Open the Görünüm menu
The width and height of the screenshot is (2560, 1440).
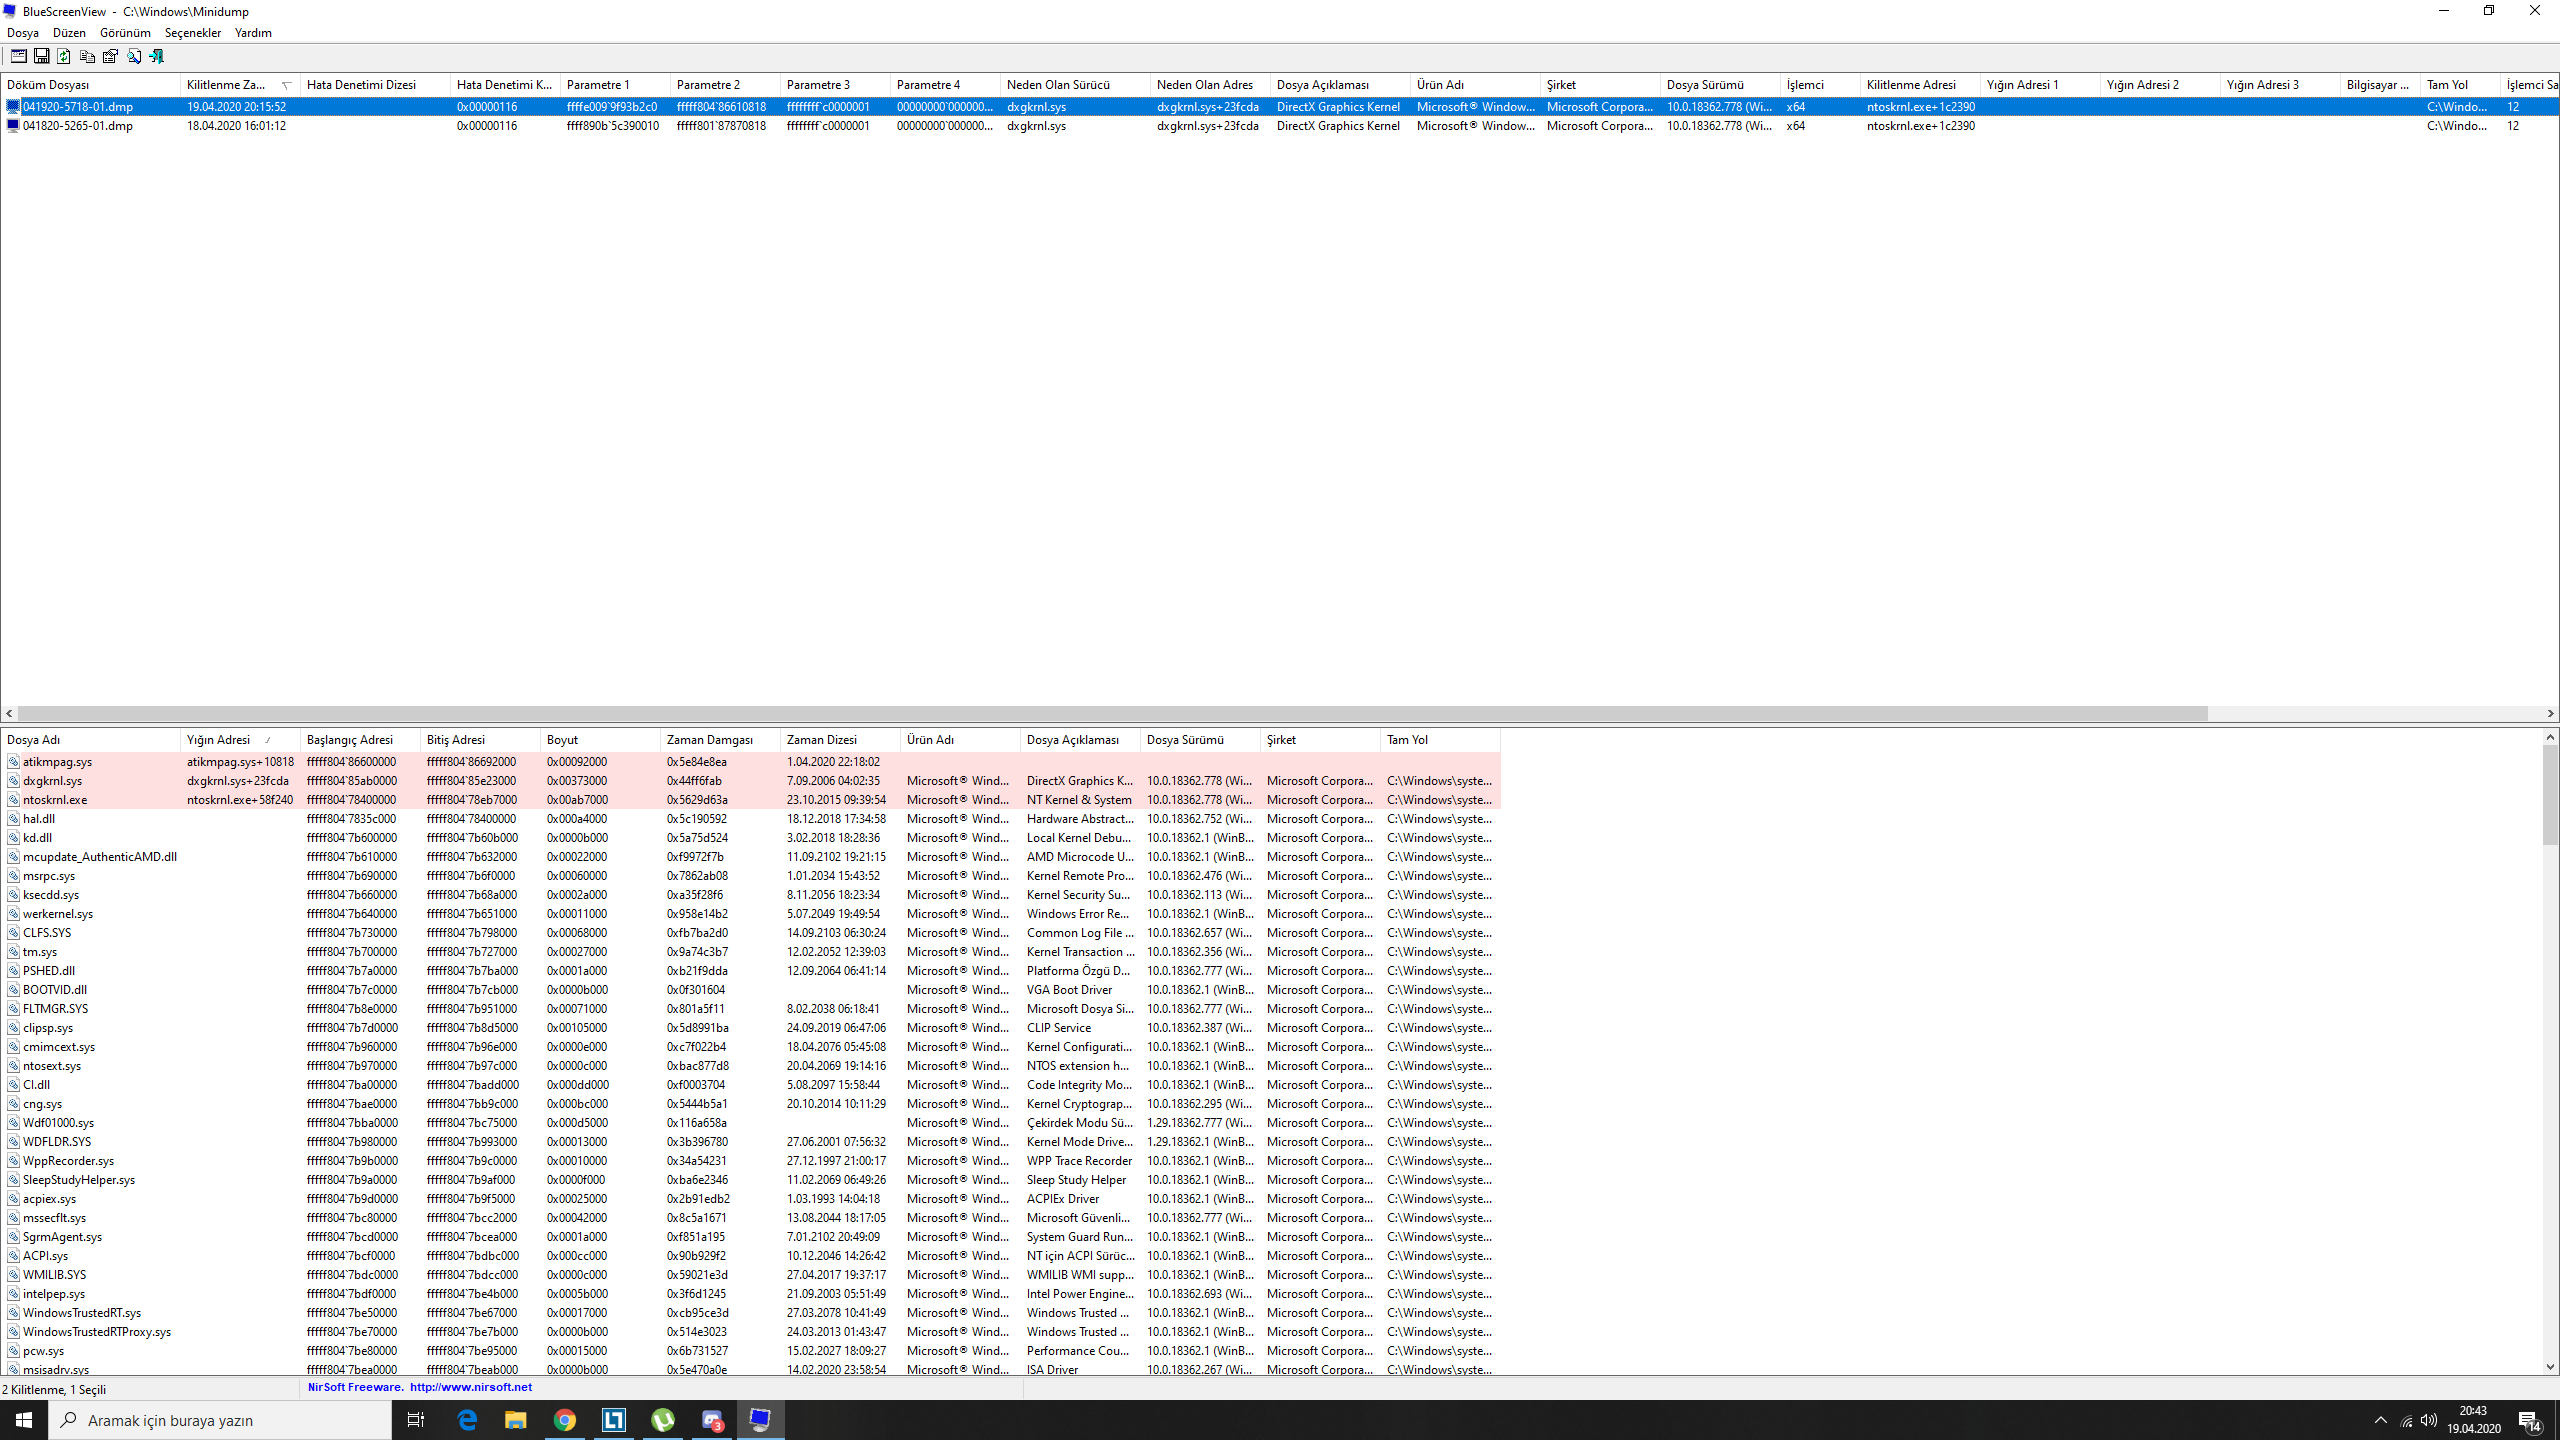123,32
